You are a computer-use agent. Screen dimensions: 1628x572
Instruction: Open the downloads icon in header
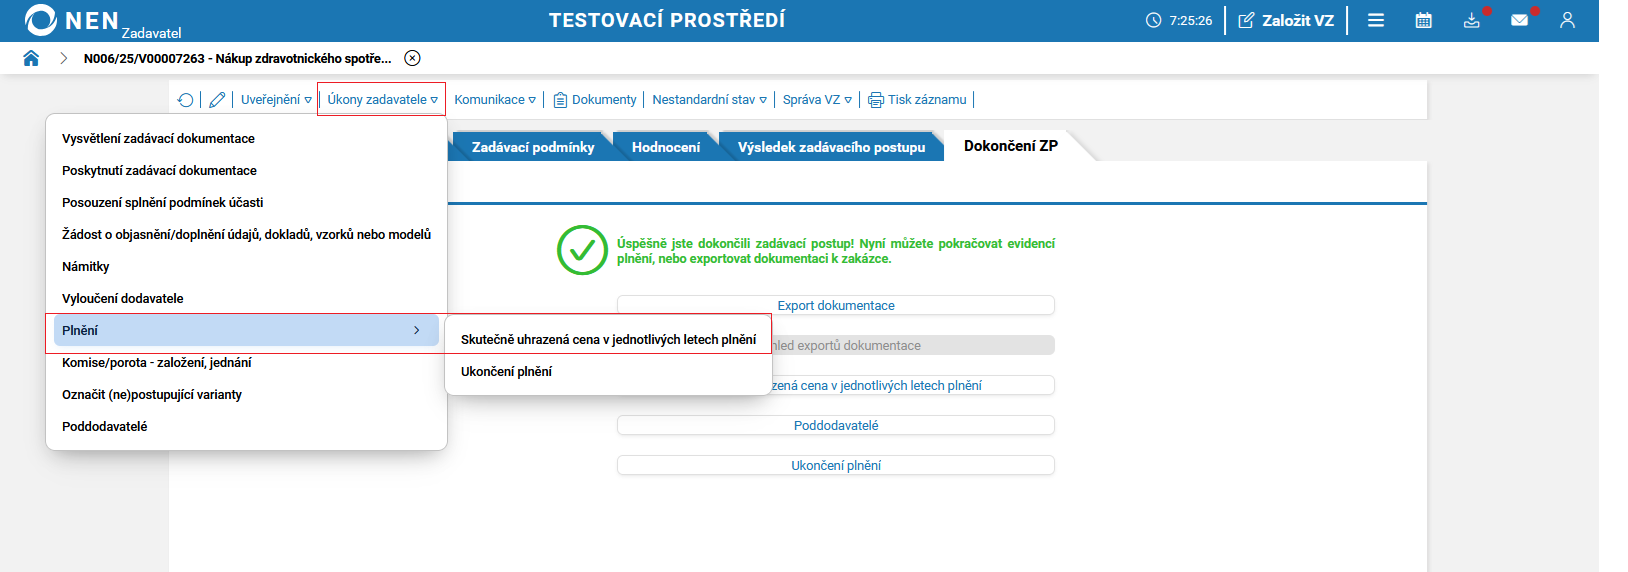point(1472,20)
